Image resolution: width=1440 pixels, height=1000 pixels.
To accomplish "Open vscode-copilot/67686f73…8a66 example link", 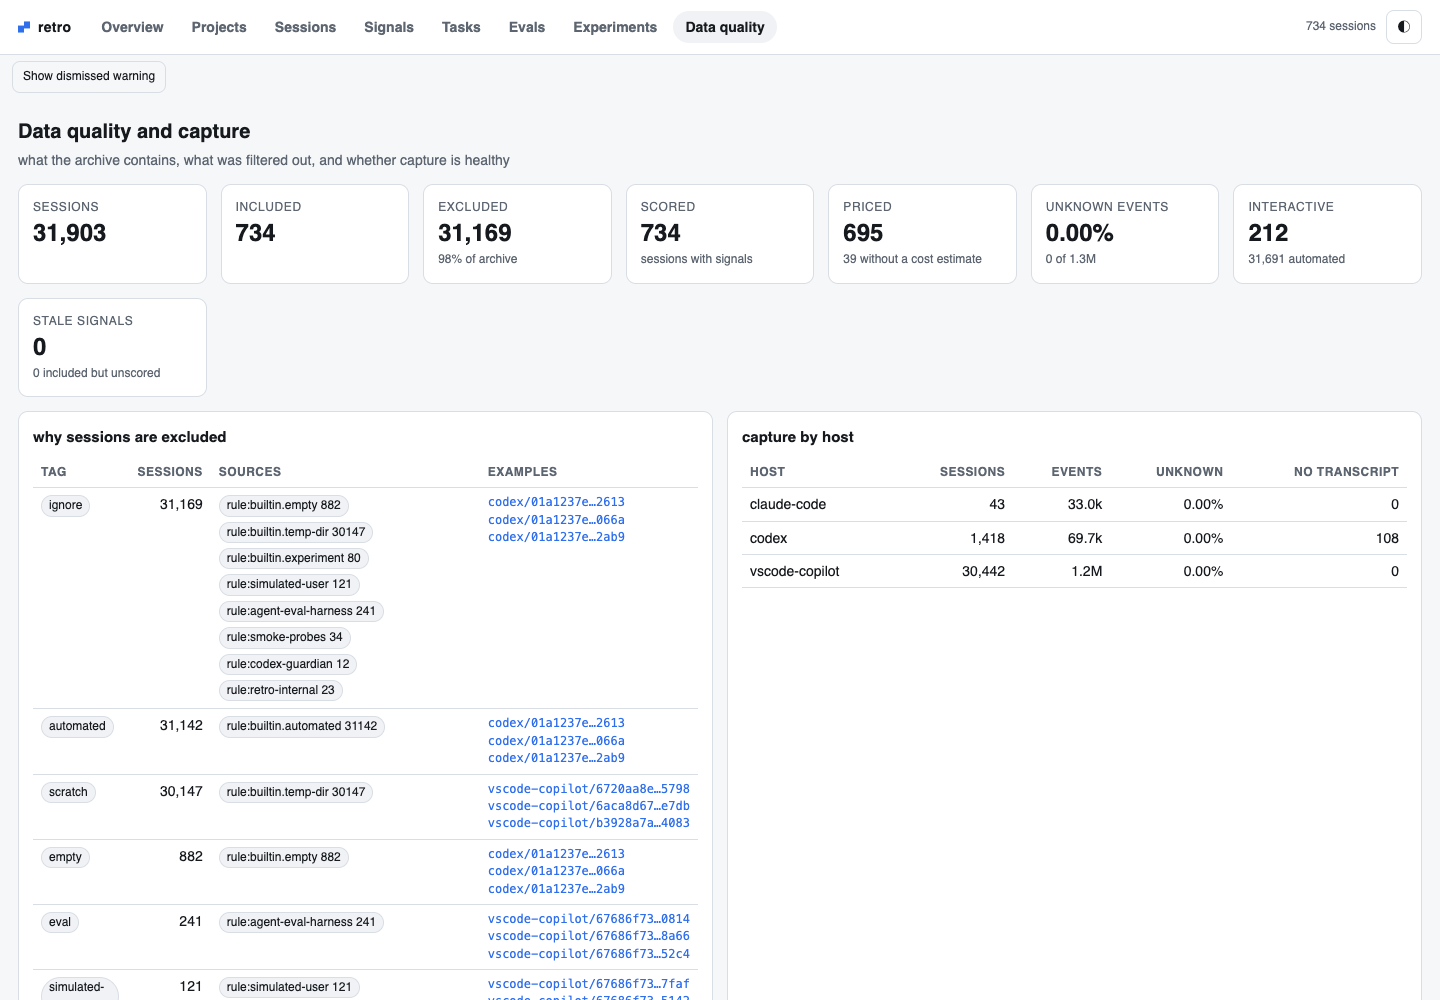I will click(x=589, y=936).
